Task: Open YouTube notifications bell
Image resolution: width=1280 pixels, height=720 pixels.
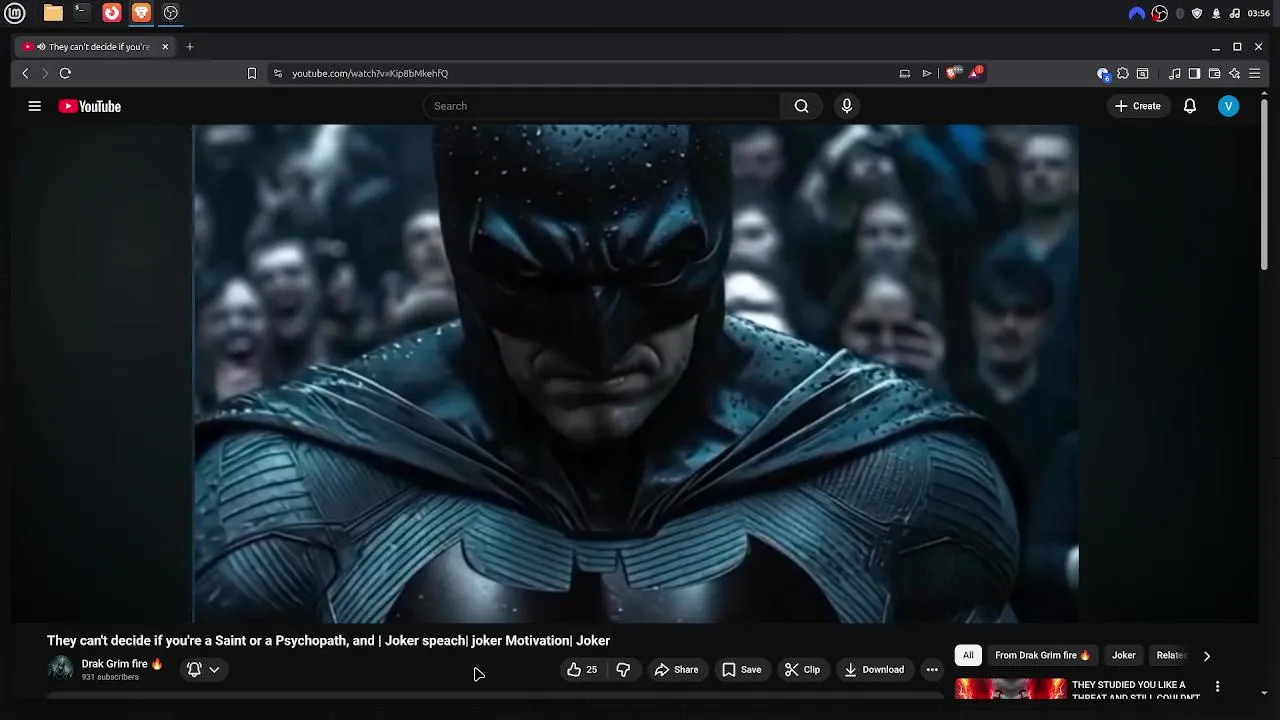Action: point(1190,106)
